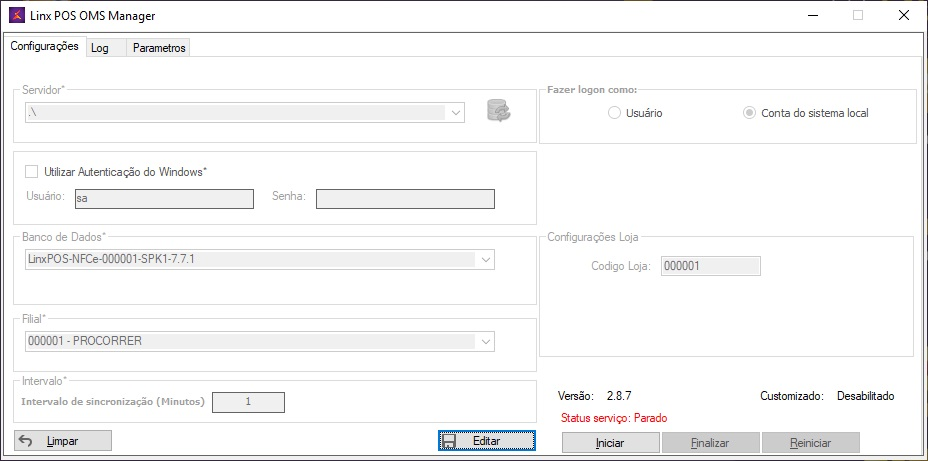Open the Parametros tab
This screenshot has width=928, height=461.
159,49
